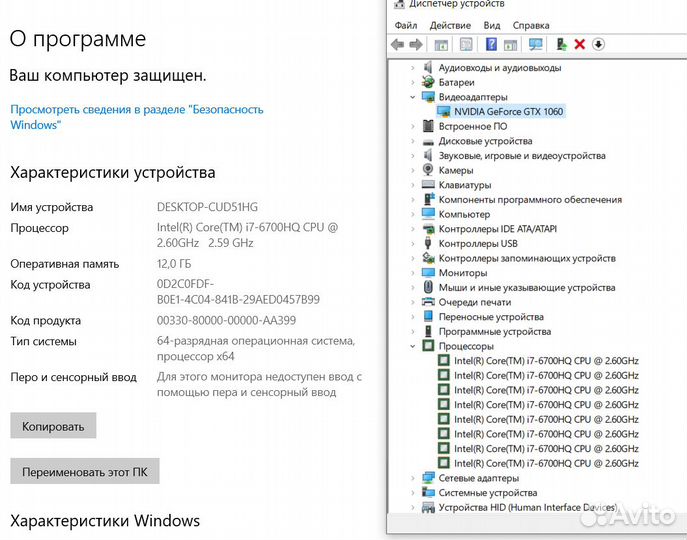Click the Звуковые, игровые speaker icon
This screenshot has height=540, width=687.
[x=428, y=155]
